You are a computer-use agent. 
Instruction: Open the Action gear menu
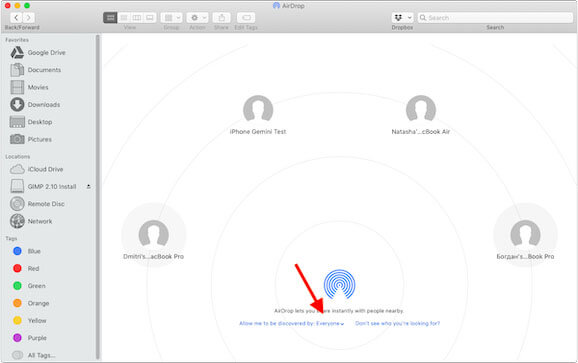point(197,17)
